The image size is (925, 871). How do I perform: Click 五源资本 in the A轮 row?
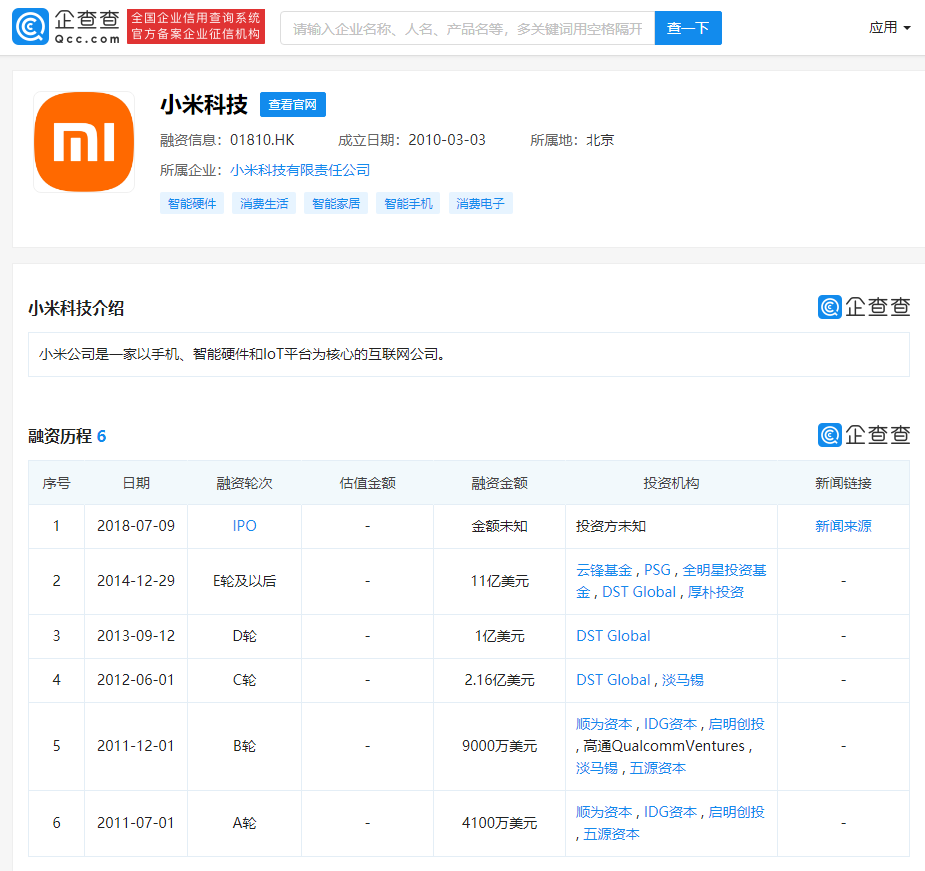pyautogui.click(x=611, y=834)
